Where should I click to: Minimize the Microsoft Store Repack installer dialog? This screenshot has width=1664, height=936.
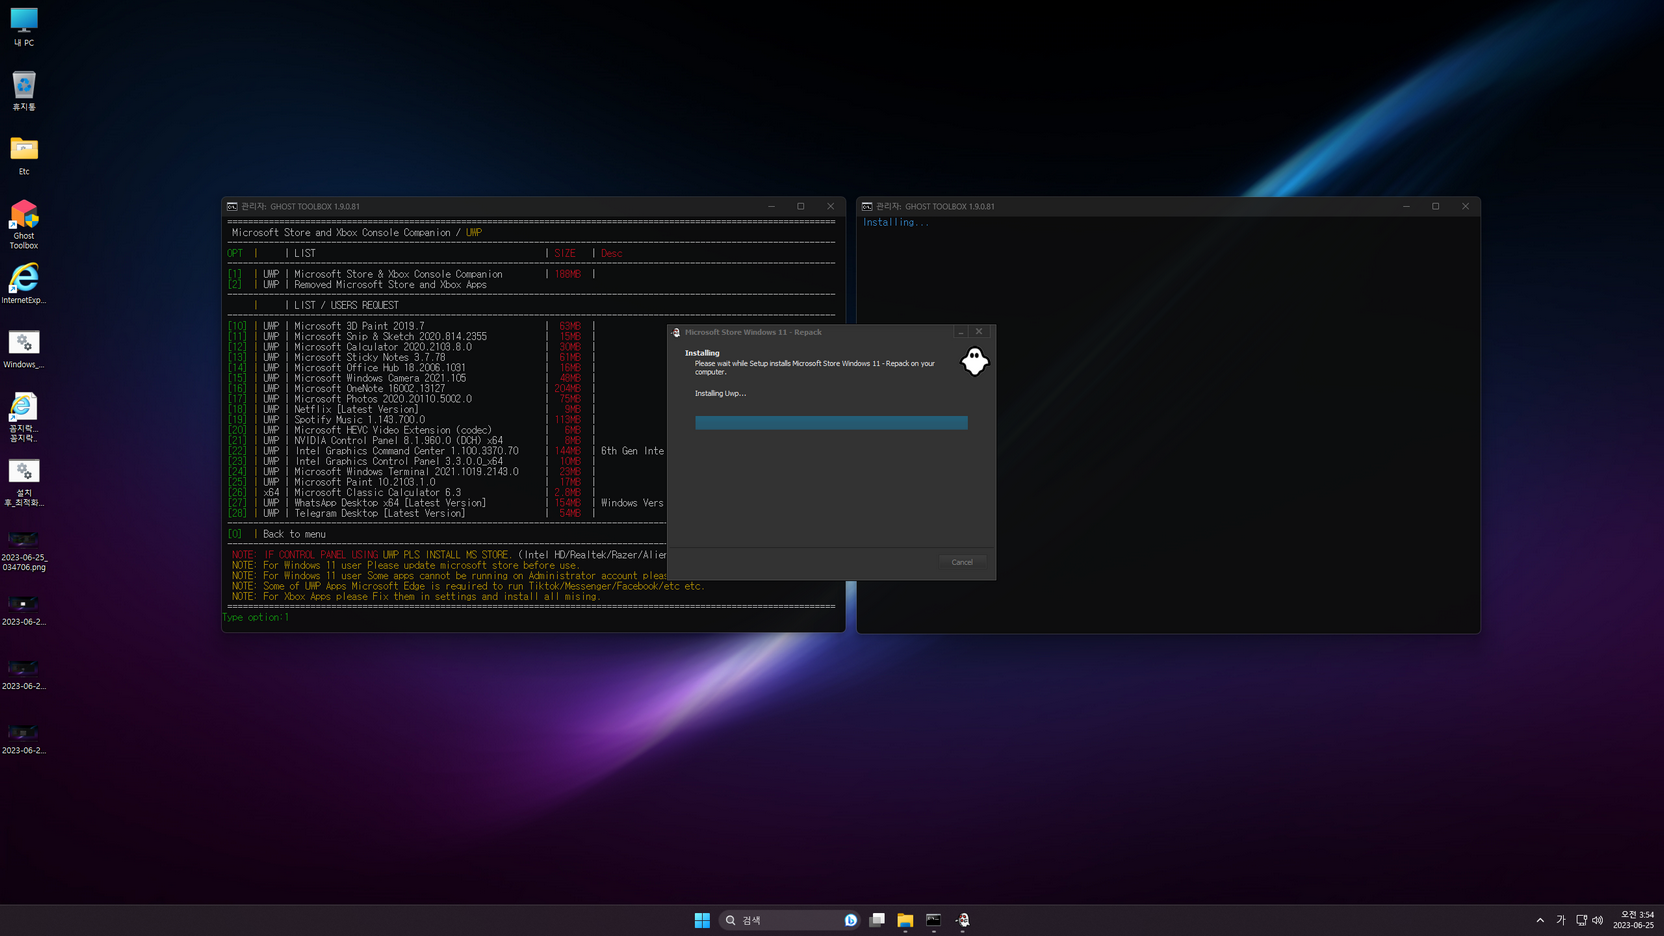click(x=961, y=332)
